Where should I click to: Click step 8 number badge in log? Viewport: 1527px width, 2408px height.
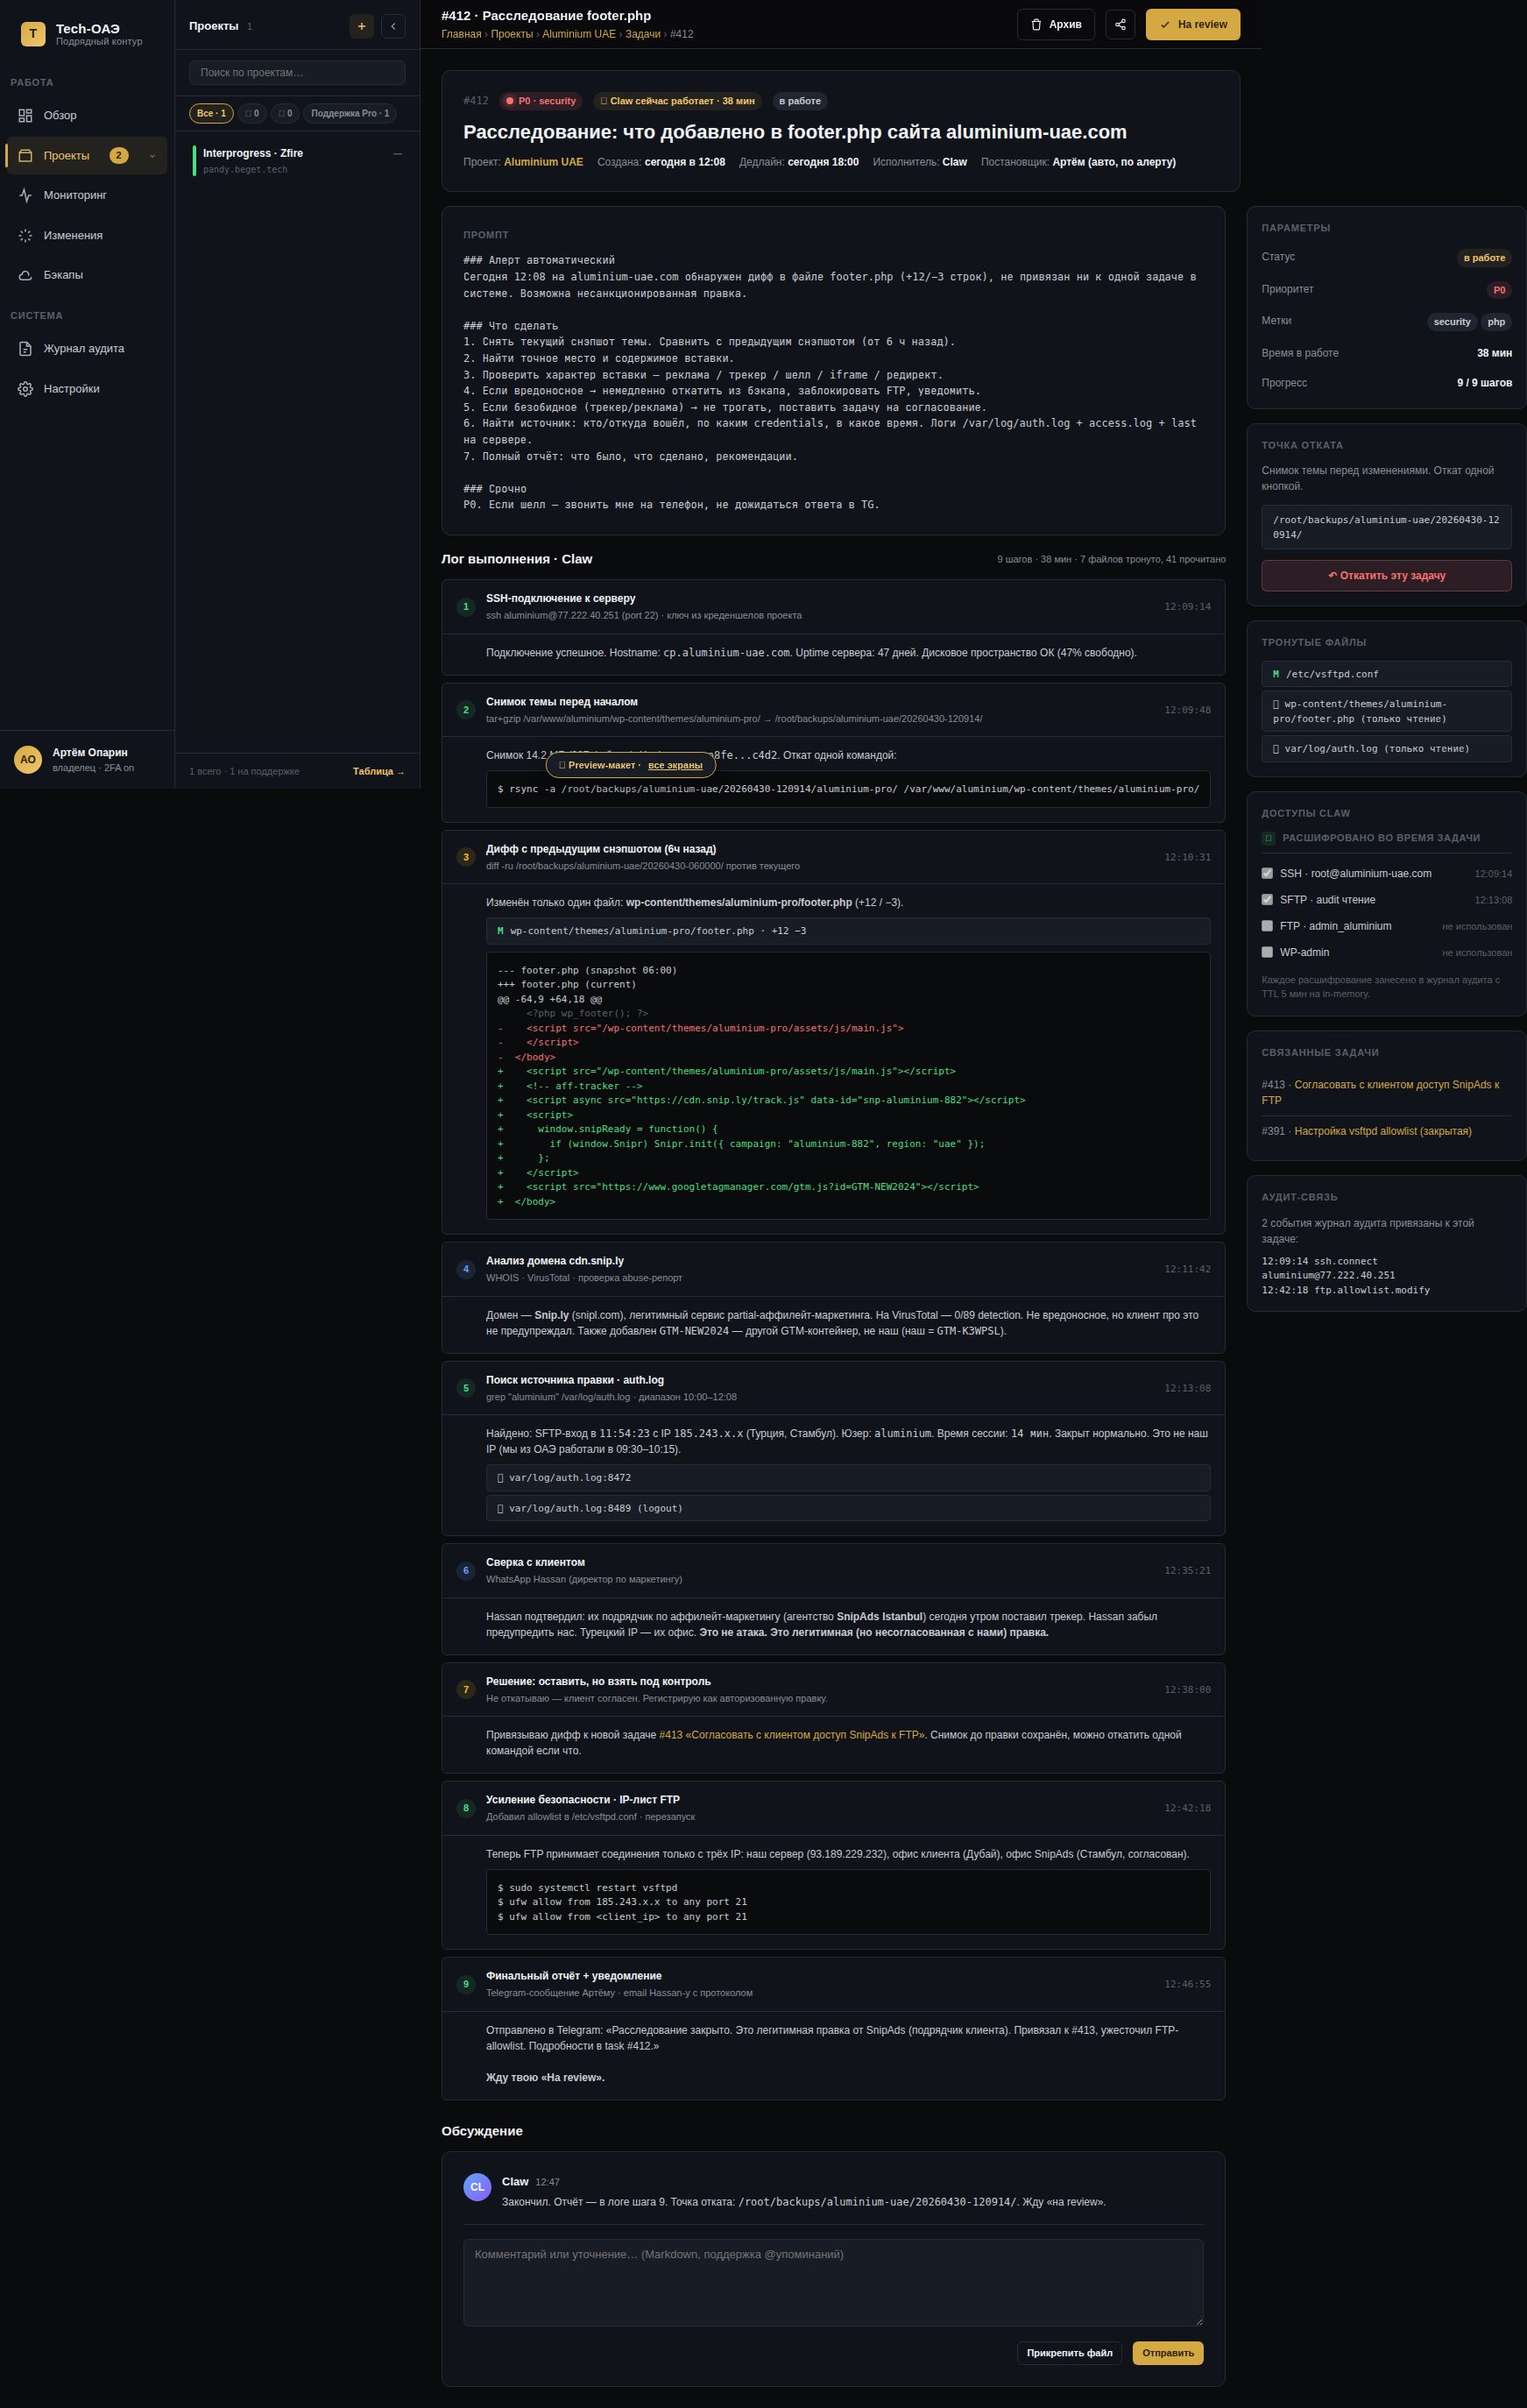pyautogui.click(x=465, y=1808)
